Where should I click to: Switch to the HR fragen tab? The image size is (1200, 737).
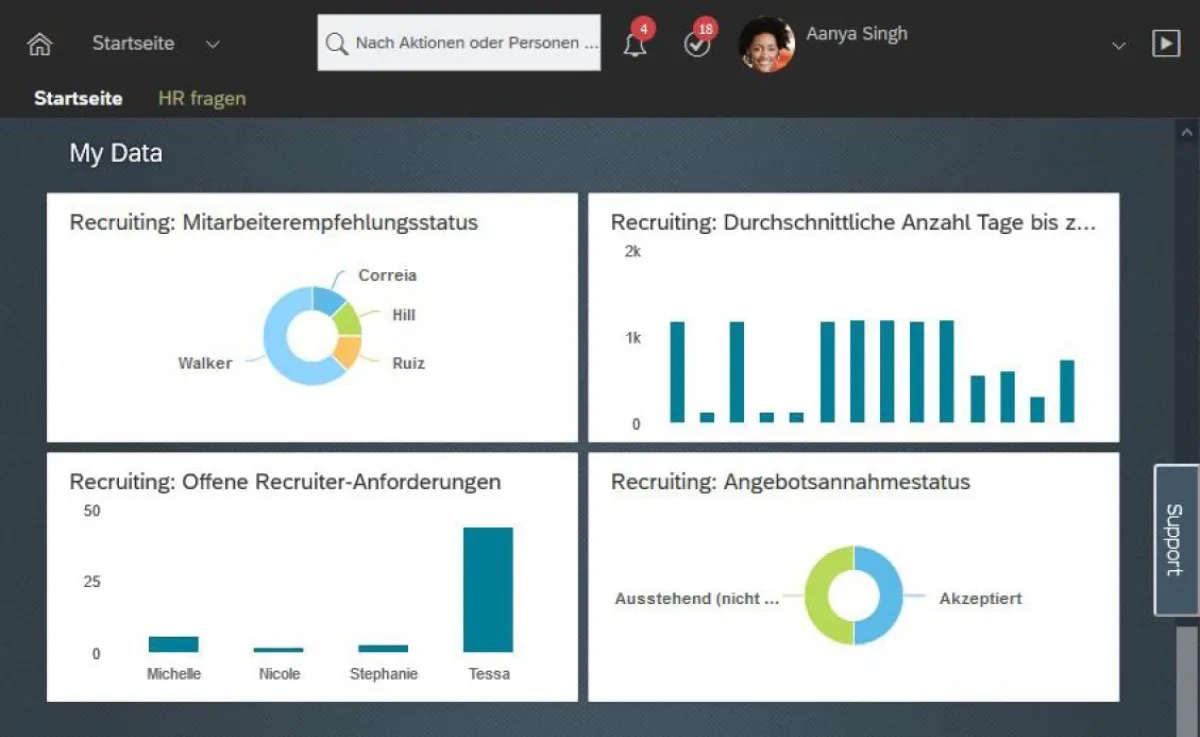point(201,98)
